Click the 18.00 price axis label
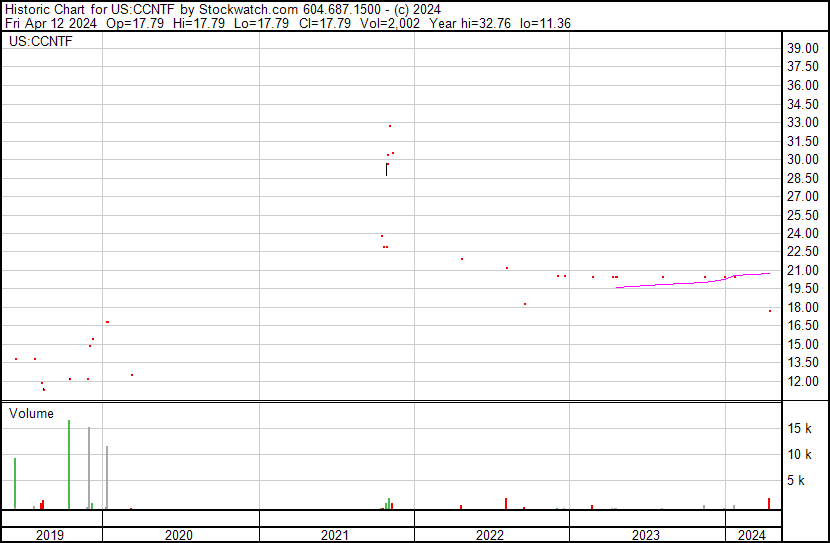 tap(803, 307)
